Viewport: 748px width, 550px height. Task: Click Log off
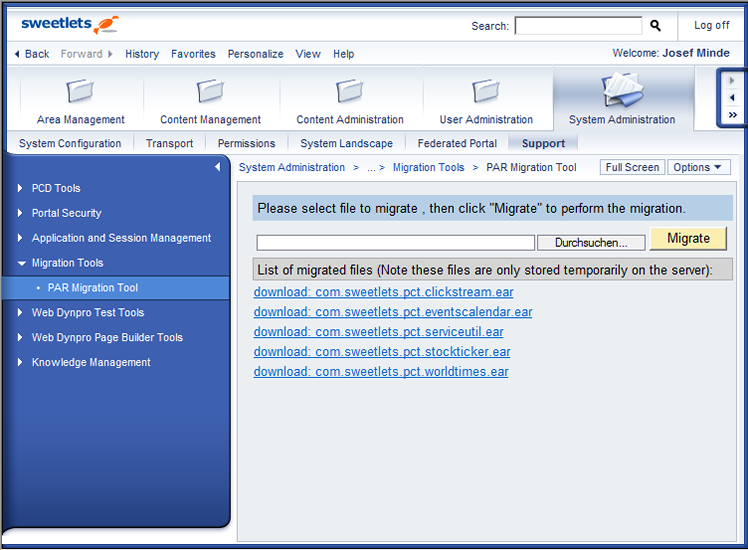coord(711,25)
